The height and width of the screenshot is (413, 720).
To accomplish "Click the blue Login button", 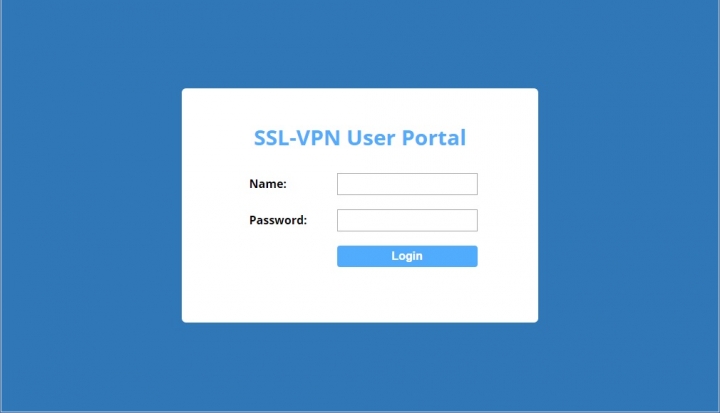I will tap(407, 256).
